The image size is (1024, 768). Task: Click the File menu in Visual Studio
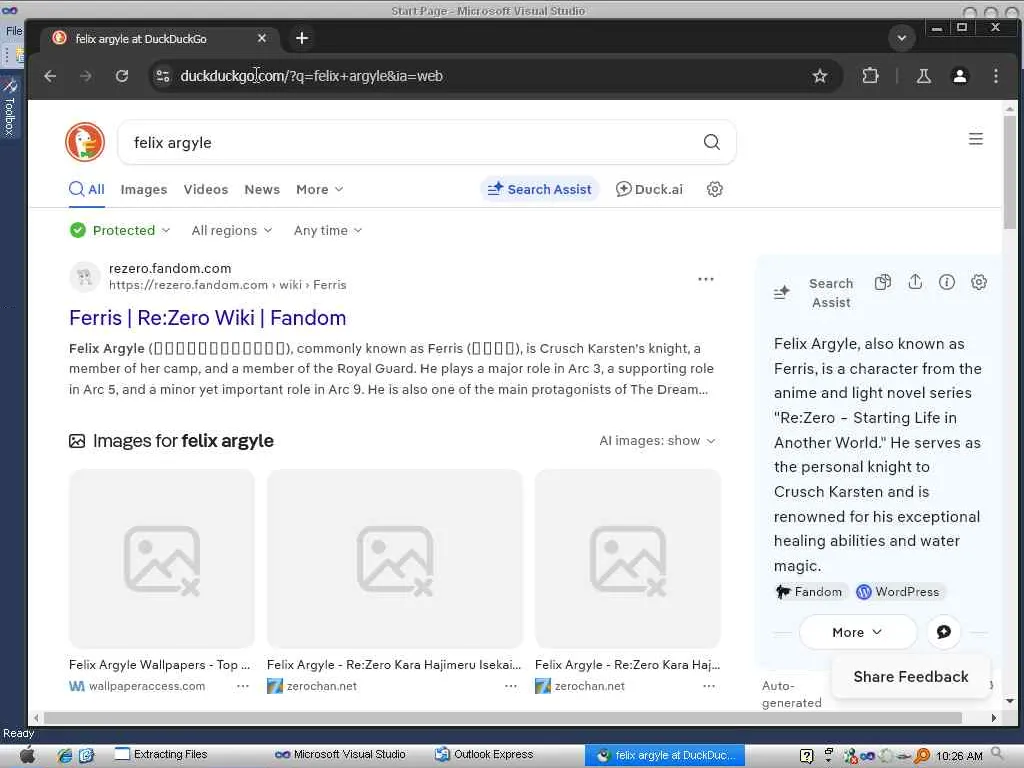14,31
